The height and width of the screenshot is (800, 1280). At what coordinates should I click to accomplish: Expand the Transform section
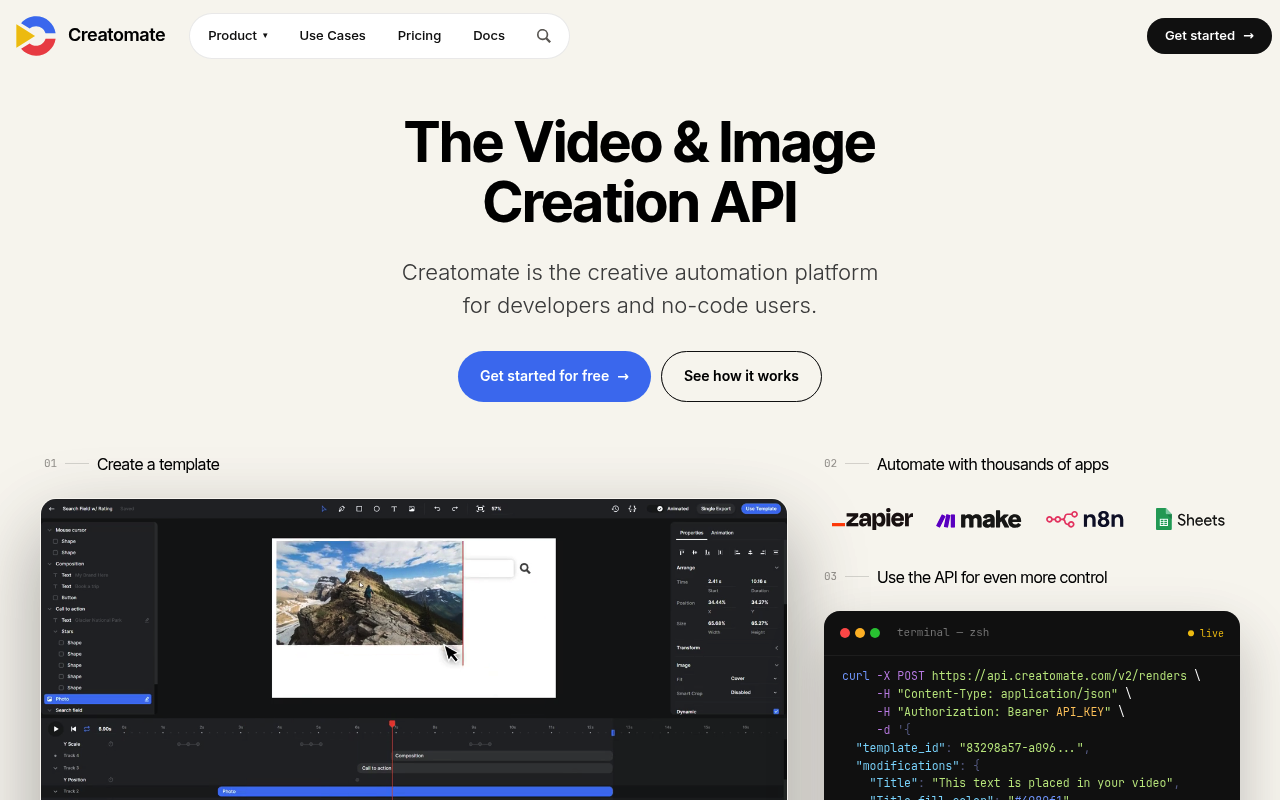click(777, 648)
